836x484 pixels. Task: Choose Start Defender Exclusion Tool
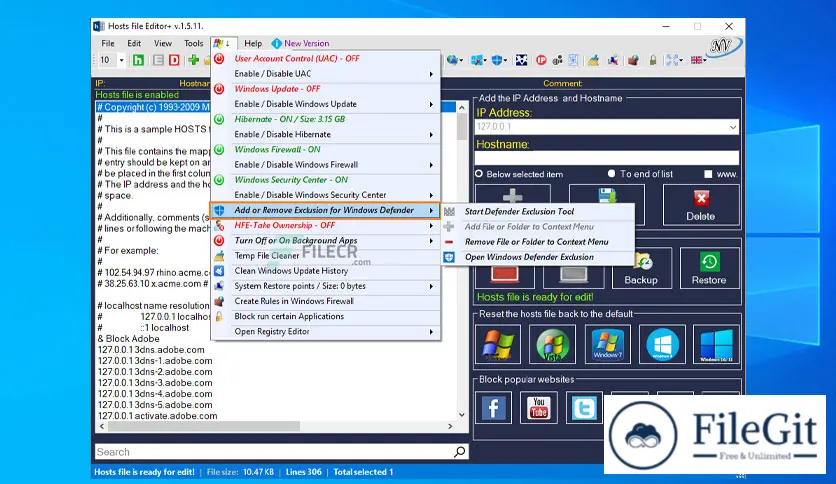tap(538, 212)
